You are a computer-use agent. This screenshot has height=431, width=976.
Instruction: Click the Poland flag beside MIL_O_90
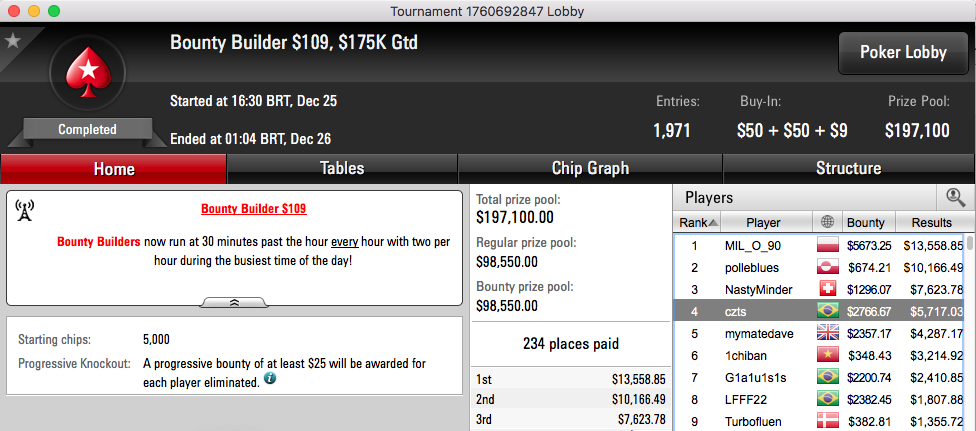coord(828,245)
